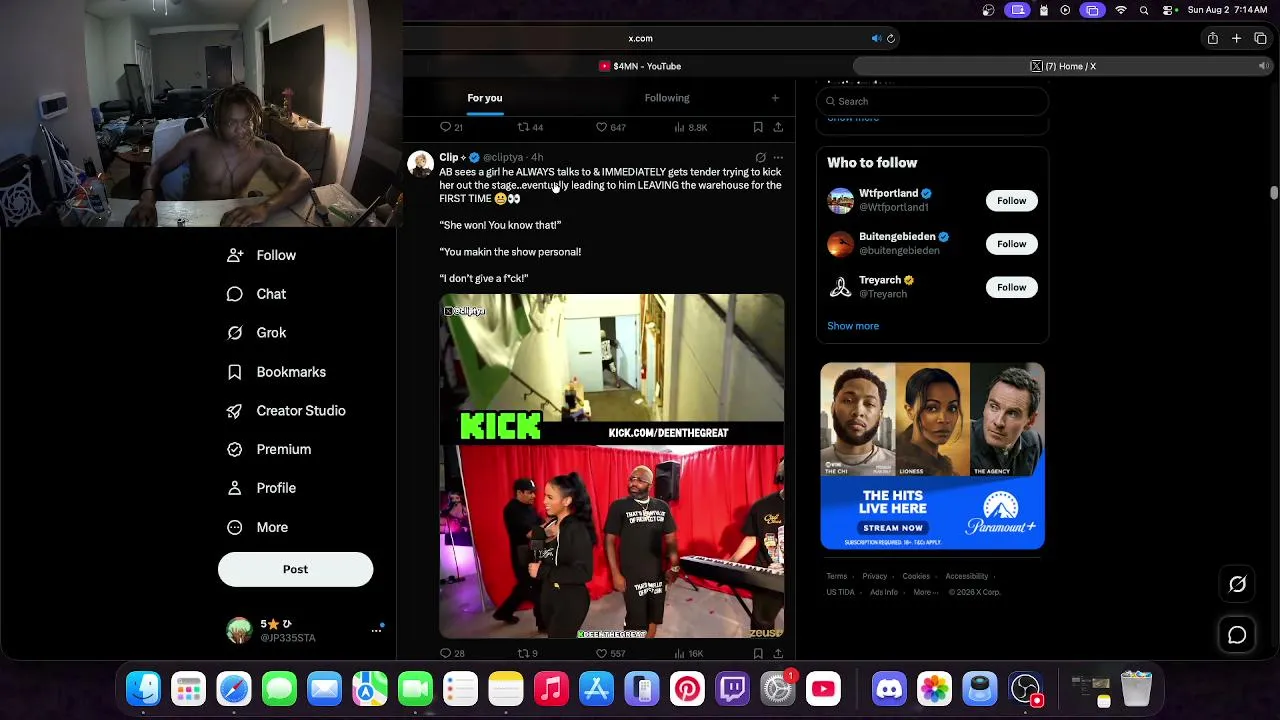Open Music app from the Dock
This screenshot has height=720, width=1280.
551,689
